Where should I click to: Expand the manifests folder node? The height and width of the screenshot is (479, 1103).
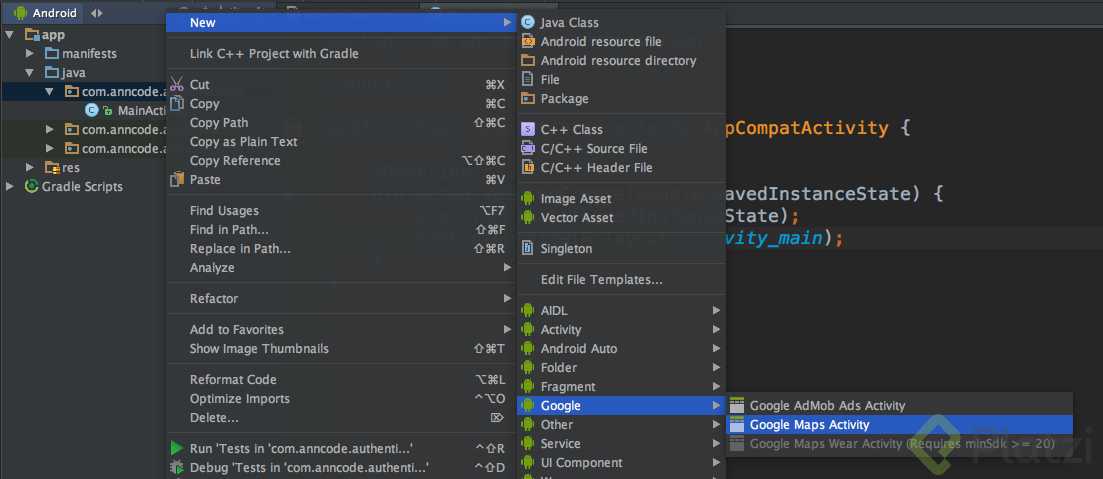(x=30, y=53)
